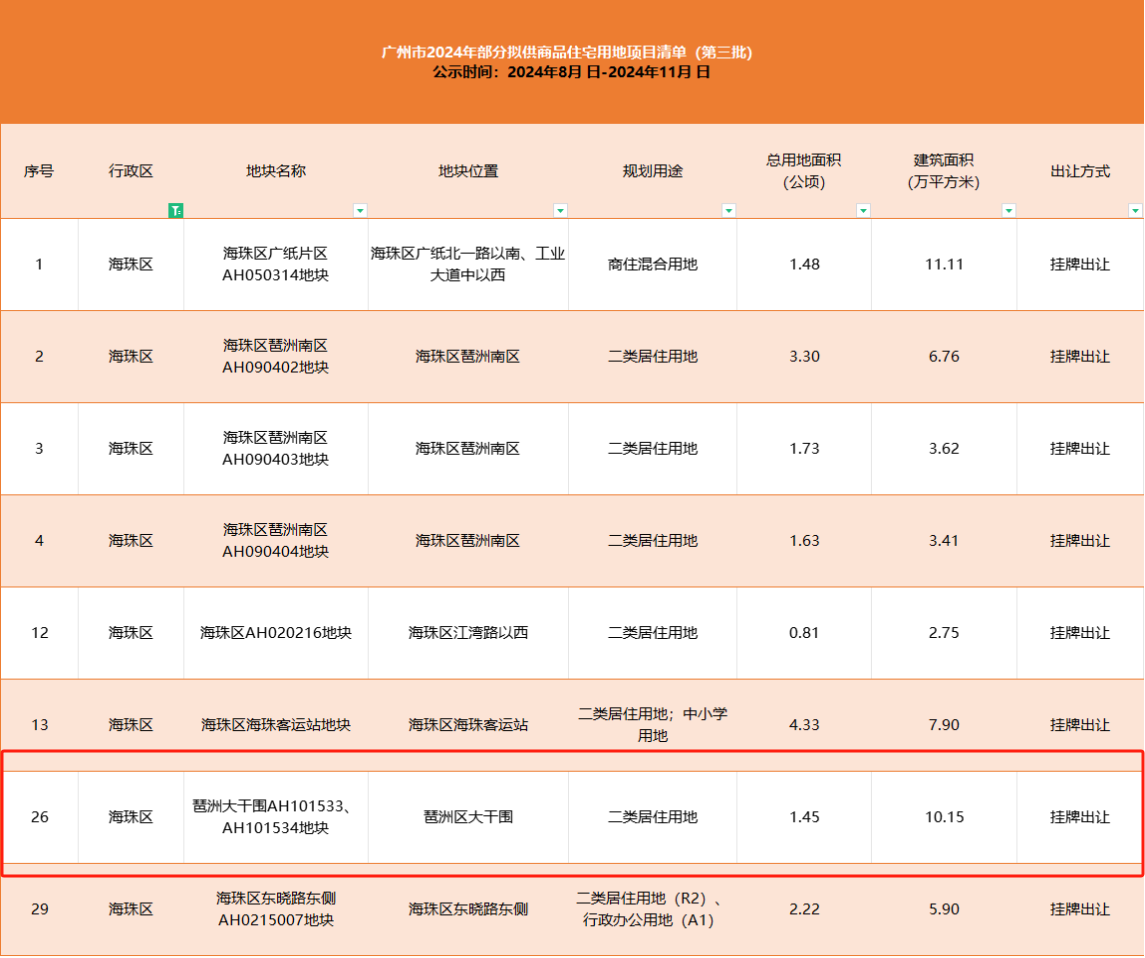The width and height of the screenshot is (1145, 958).
Task: Select the 行政区 header cell
Action: click(131, 172)
